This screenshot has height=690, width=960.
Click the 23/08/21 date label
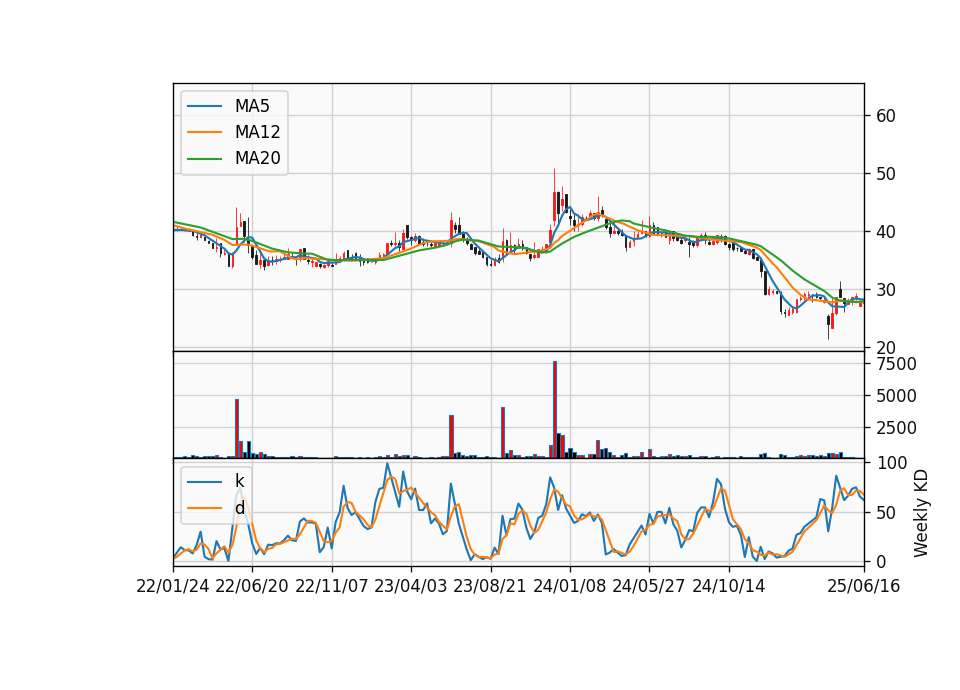click(x=490, y=587)
